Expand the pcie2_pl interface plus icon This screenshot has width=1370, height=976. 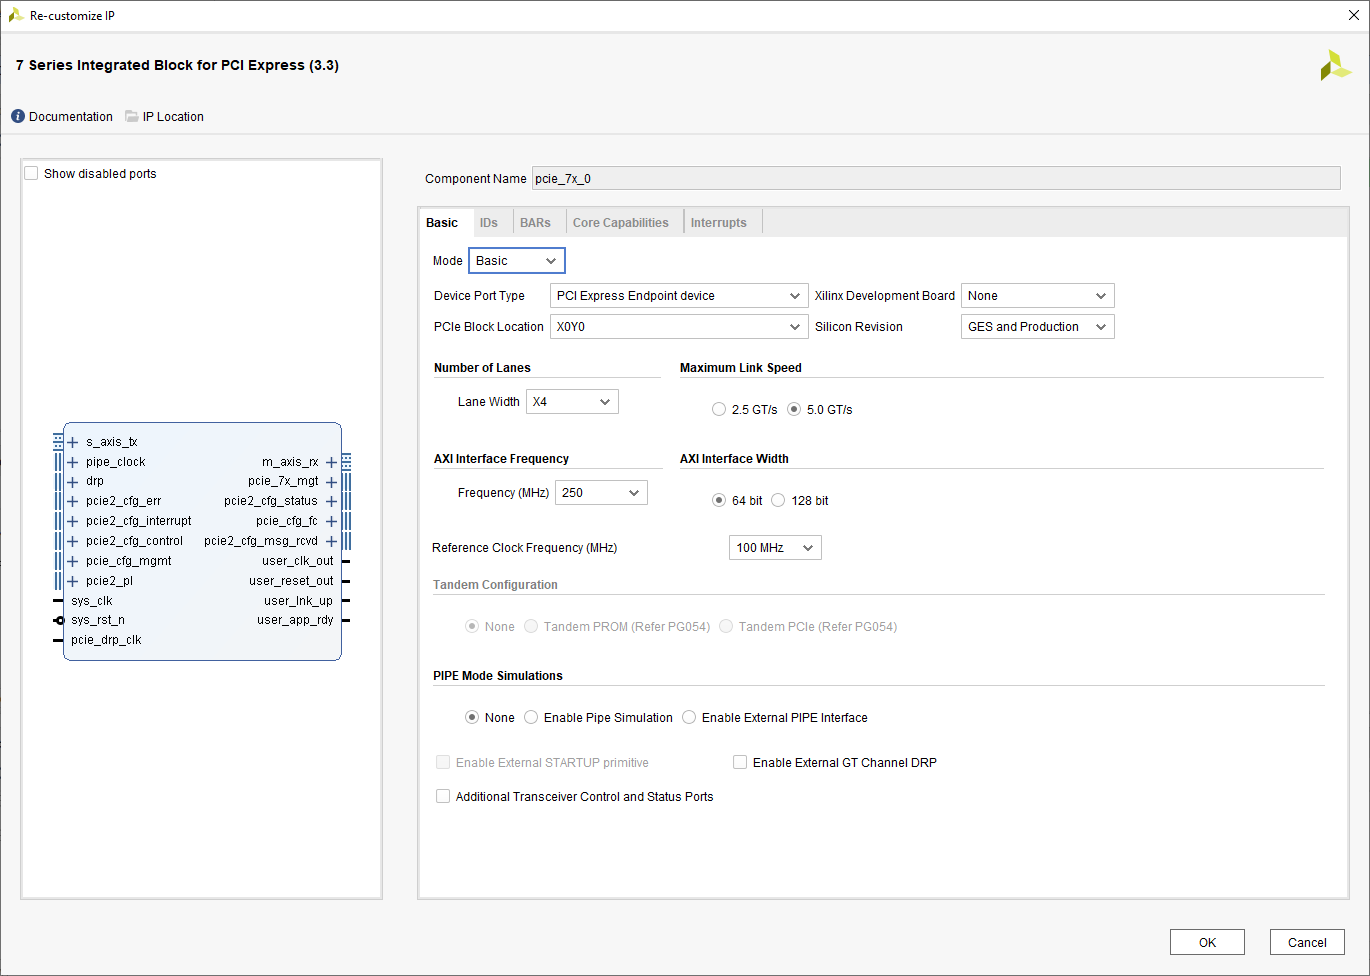point(72,581)
